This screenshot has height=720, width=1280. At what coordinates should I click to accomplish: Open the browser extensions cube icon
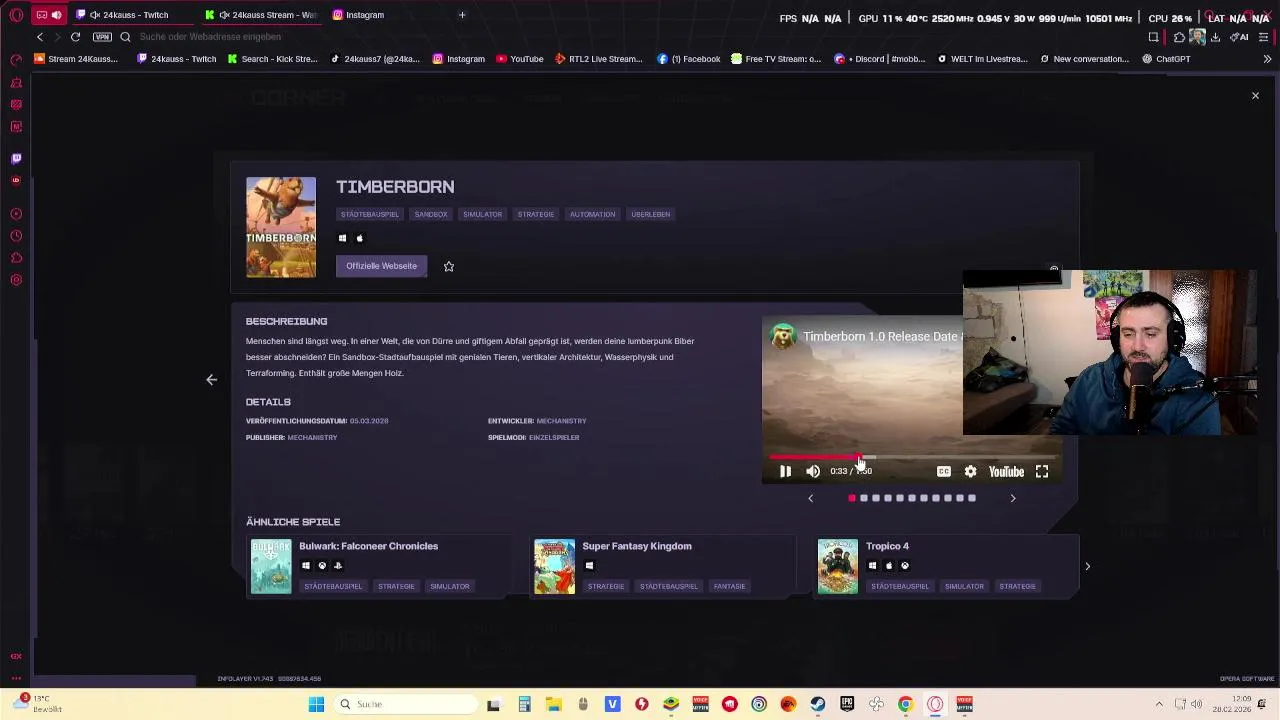[x=1179, y=37]
